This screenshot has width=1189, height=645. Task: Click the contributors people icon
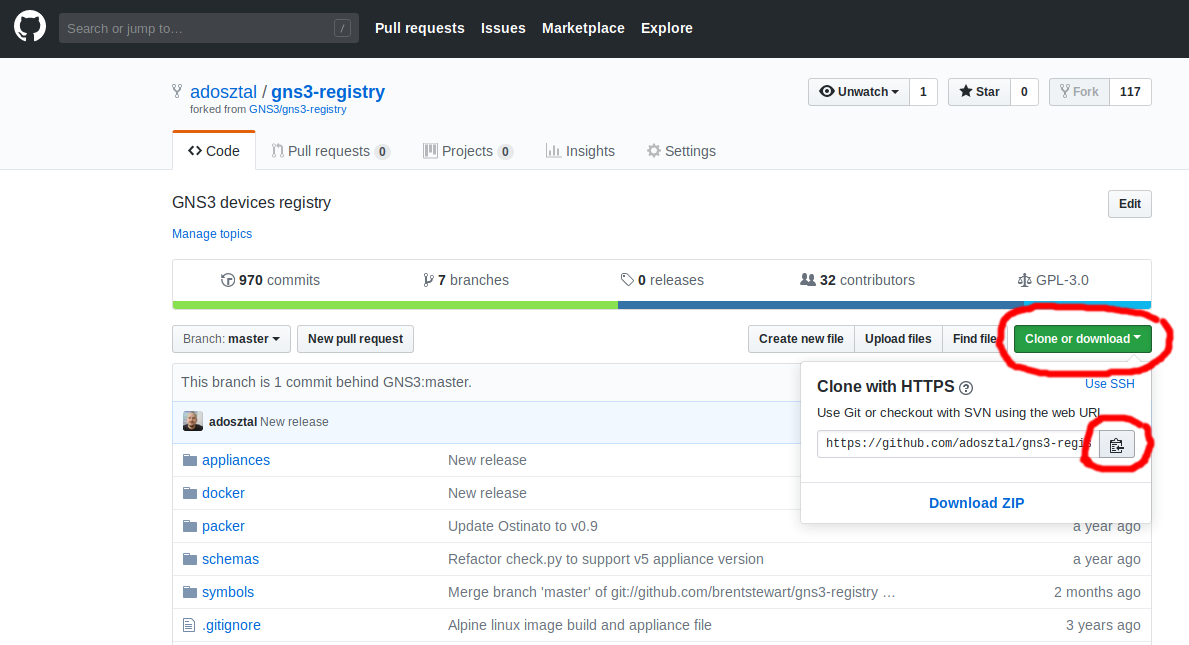(x=808, y=280)
